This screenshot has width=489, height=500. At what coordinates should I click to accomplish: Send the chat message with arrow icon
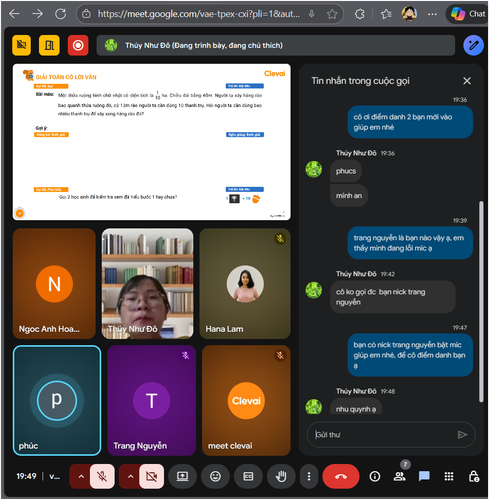[x=462, y=435]
